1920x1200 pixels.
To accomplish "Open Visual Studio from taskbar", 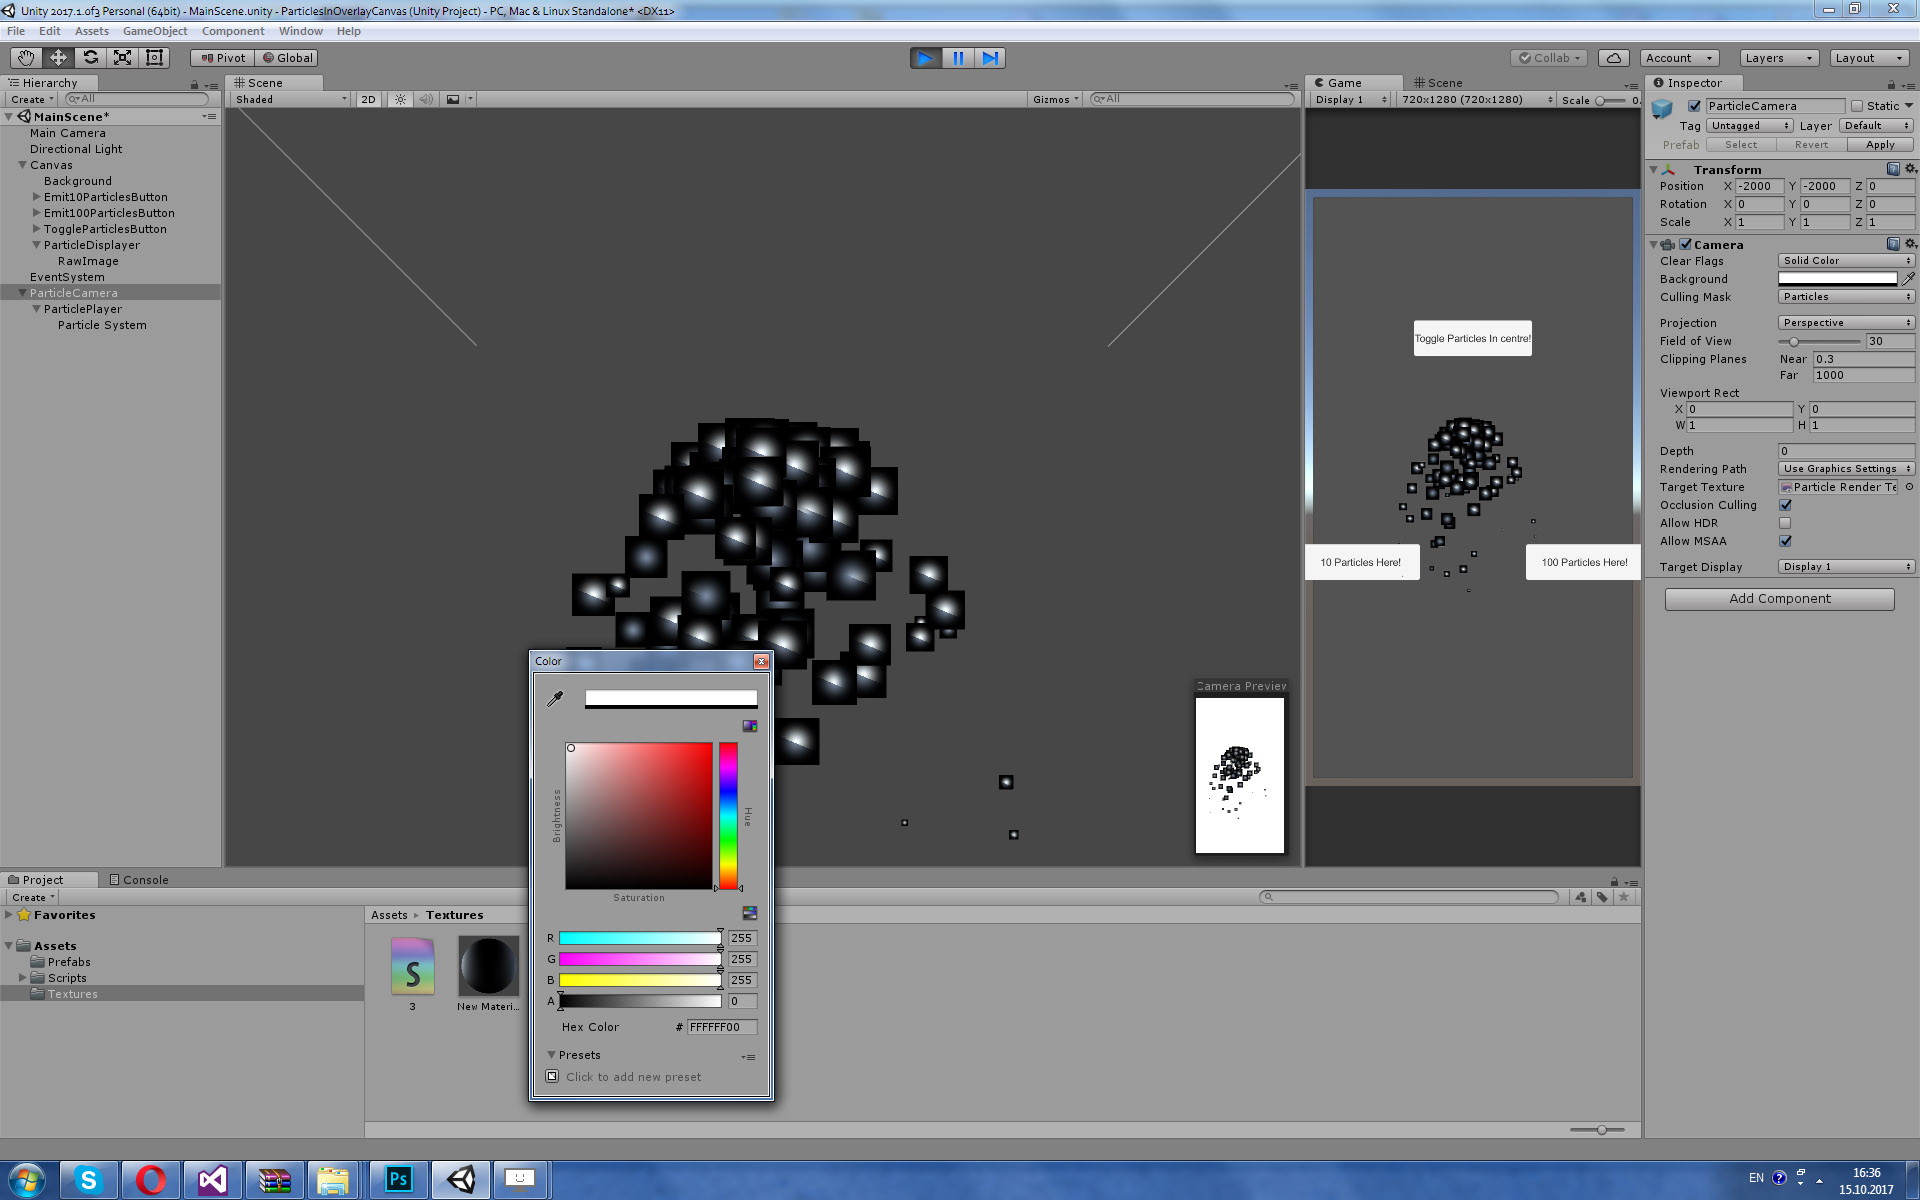I will click(213, 1180).
